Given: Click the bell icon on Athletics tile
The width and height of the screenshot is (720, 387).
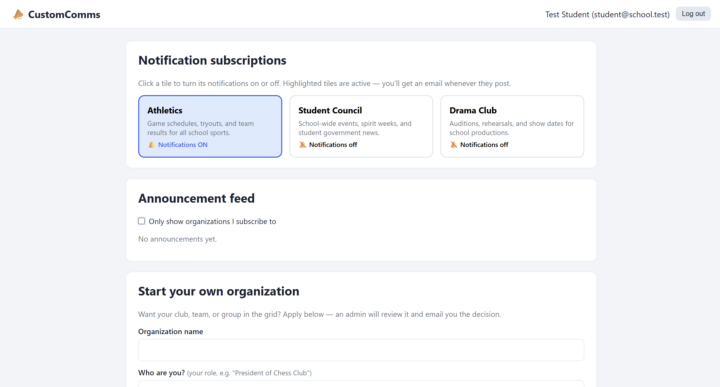Looking at the screenshot, I should coord(152,145).
